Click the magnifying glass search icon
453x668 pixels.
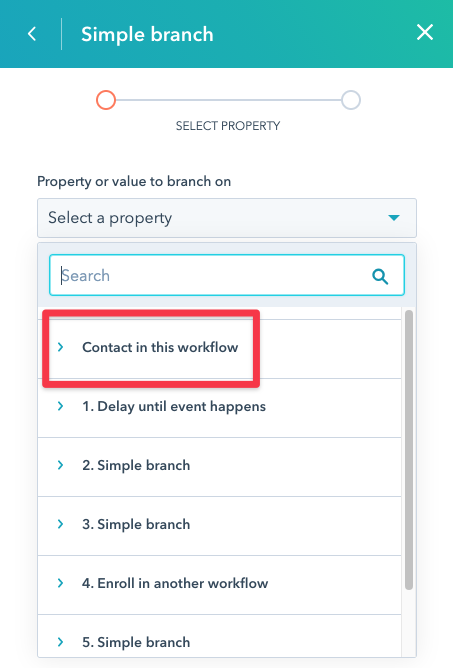coord(380,276)
